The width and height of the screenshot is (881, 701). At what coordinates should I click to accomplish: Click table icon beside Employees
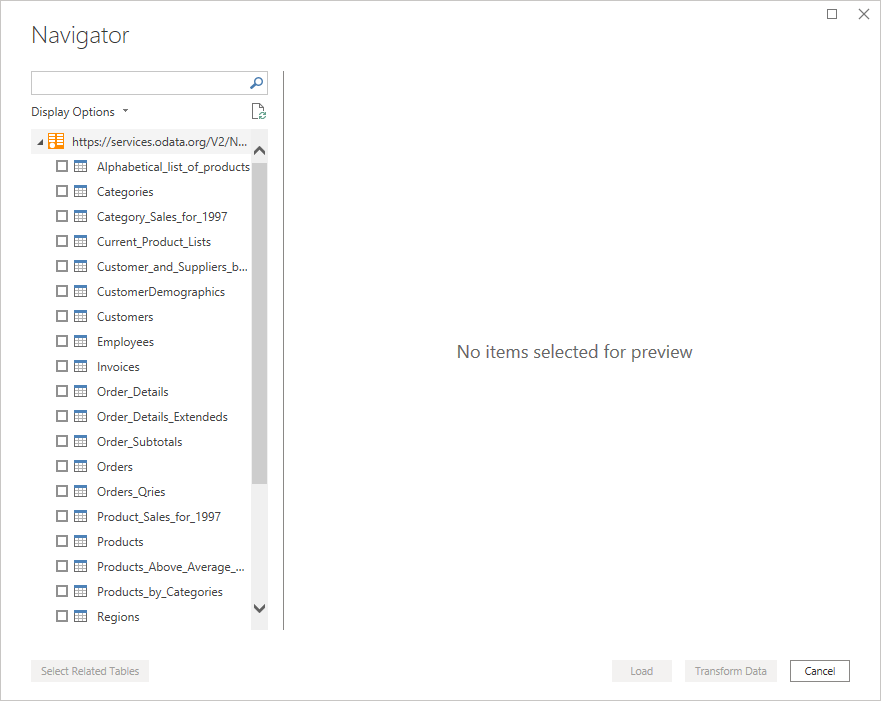(x=81, y=342)
